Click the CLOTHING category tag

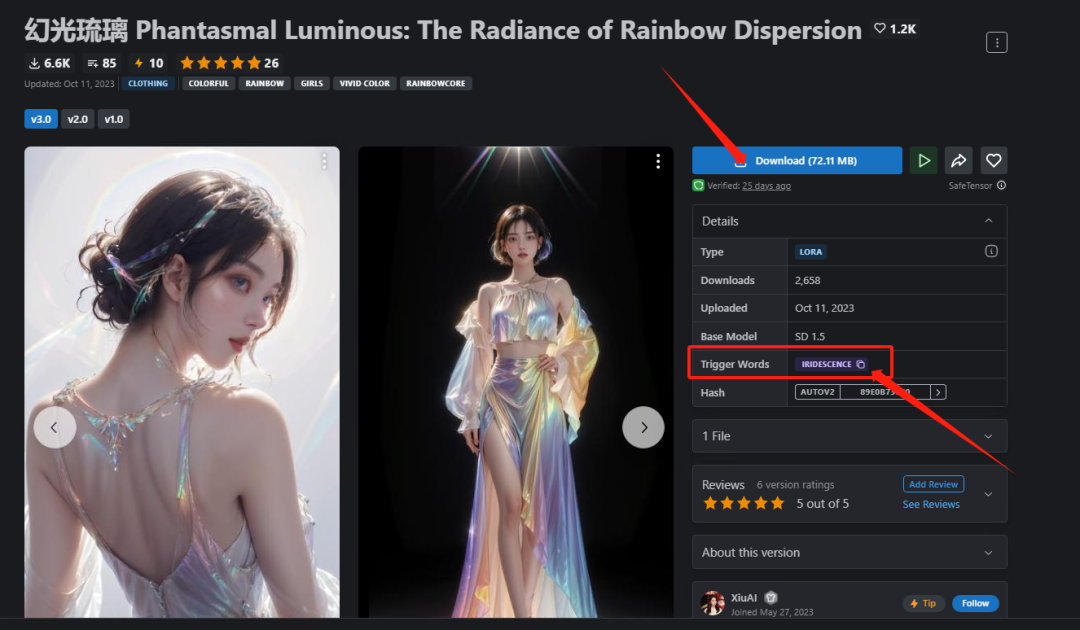pos(147,83)
